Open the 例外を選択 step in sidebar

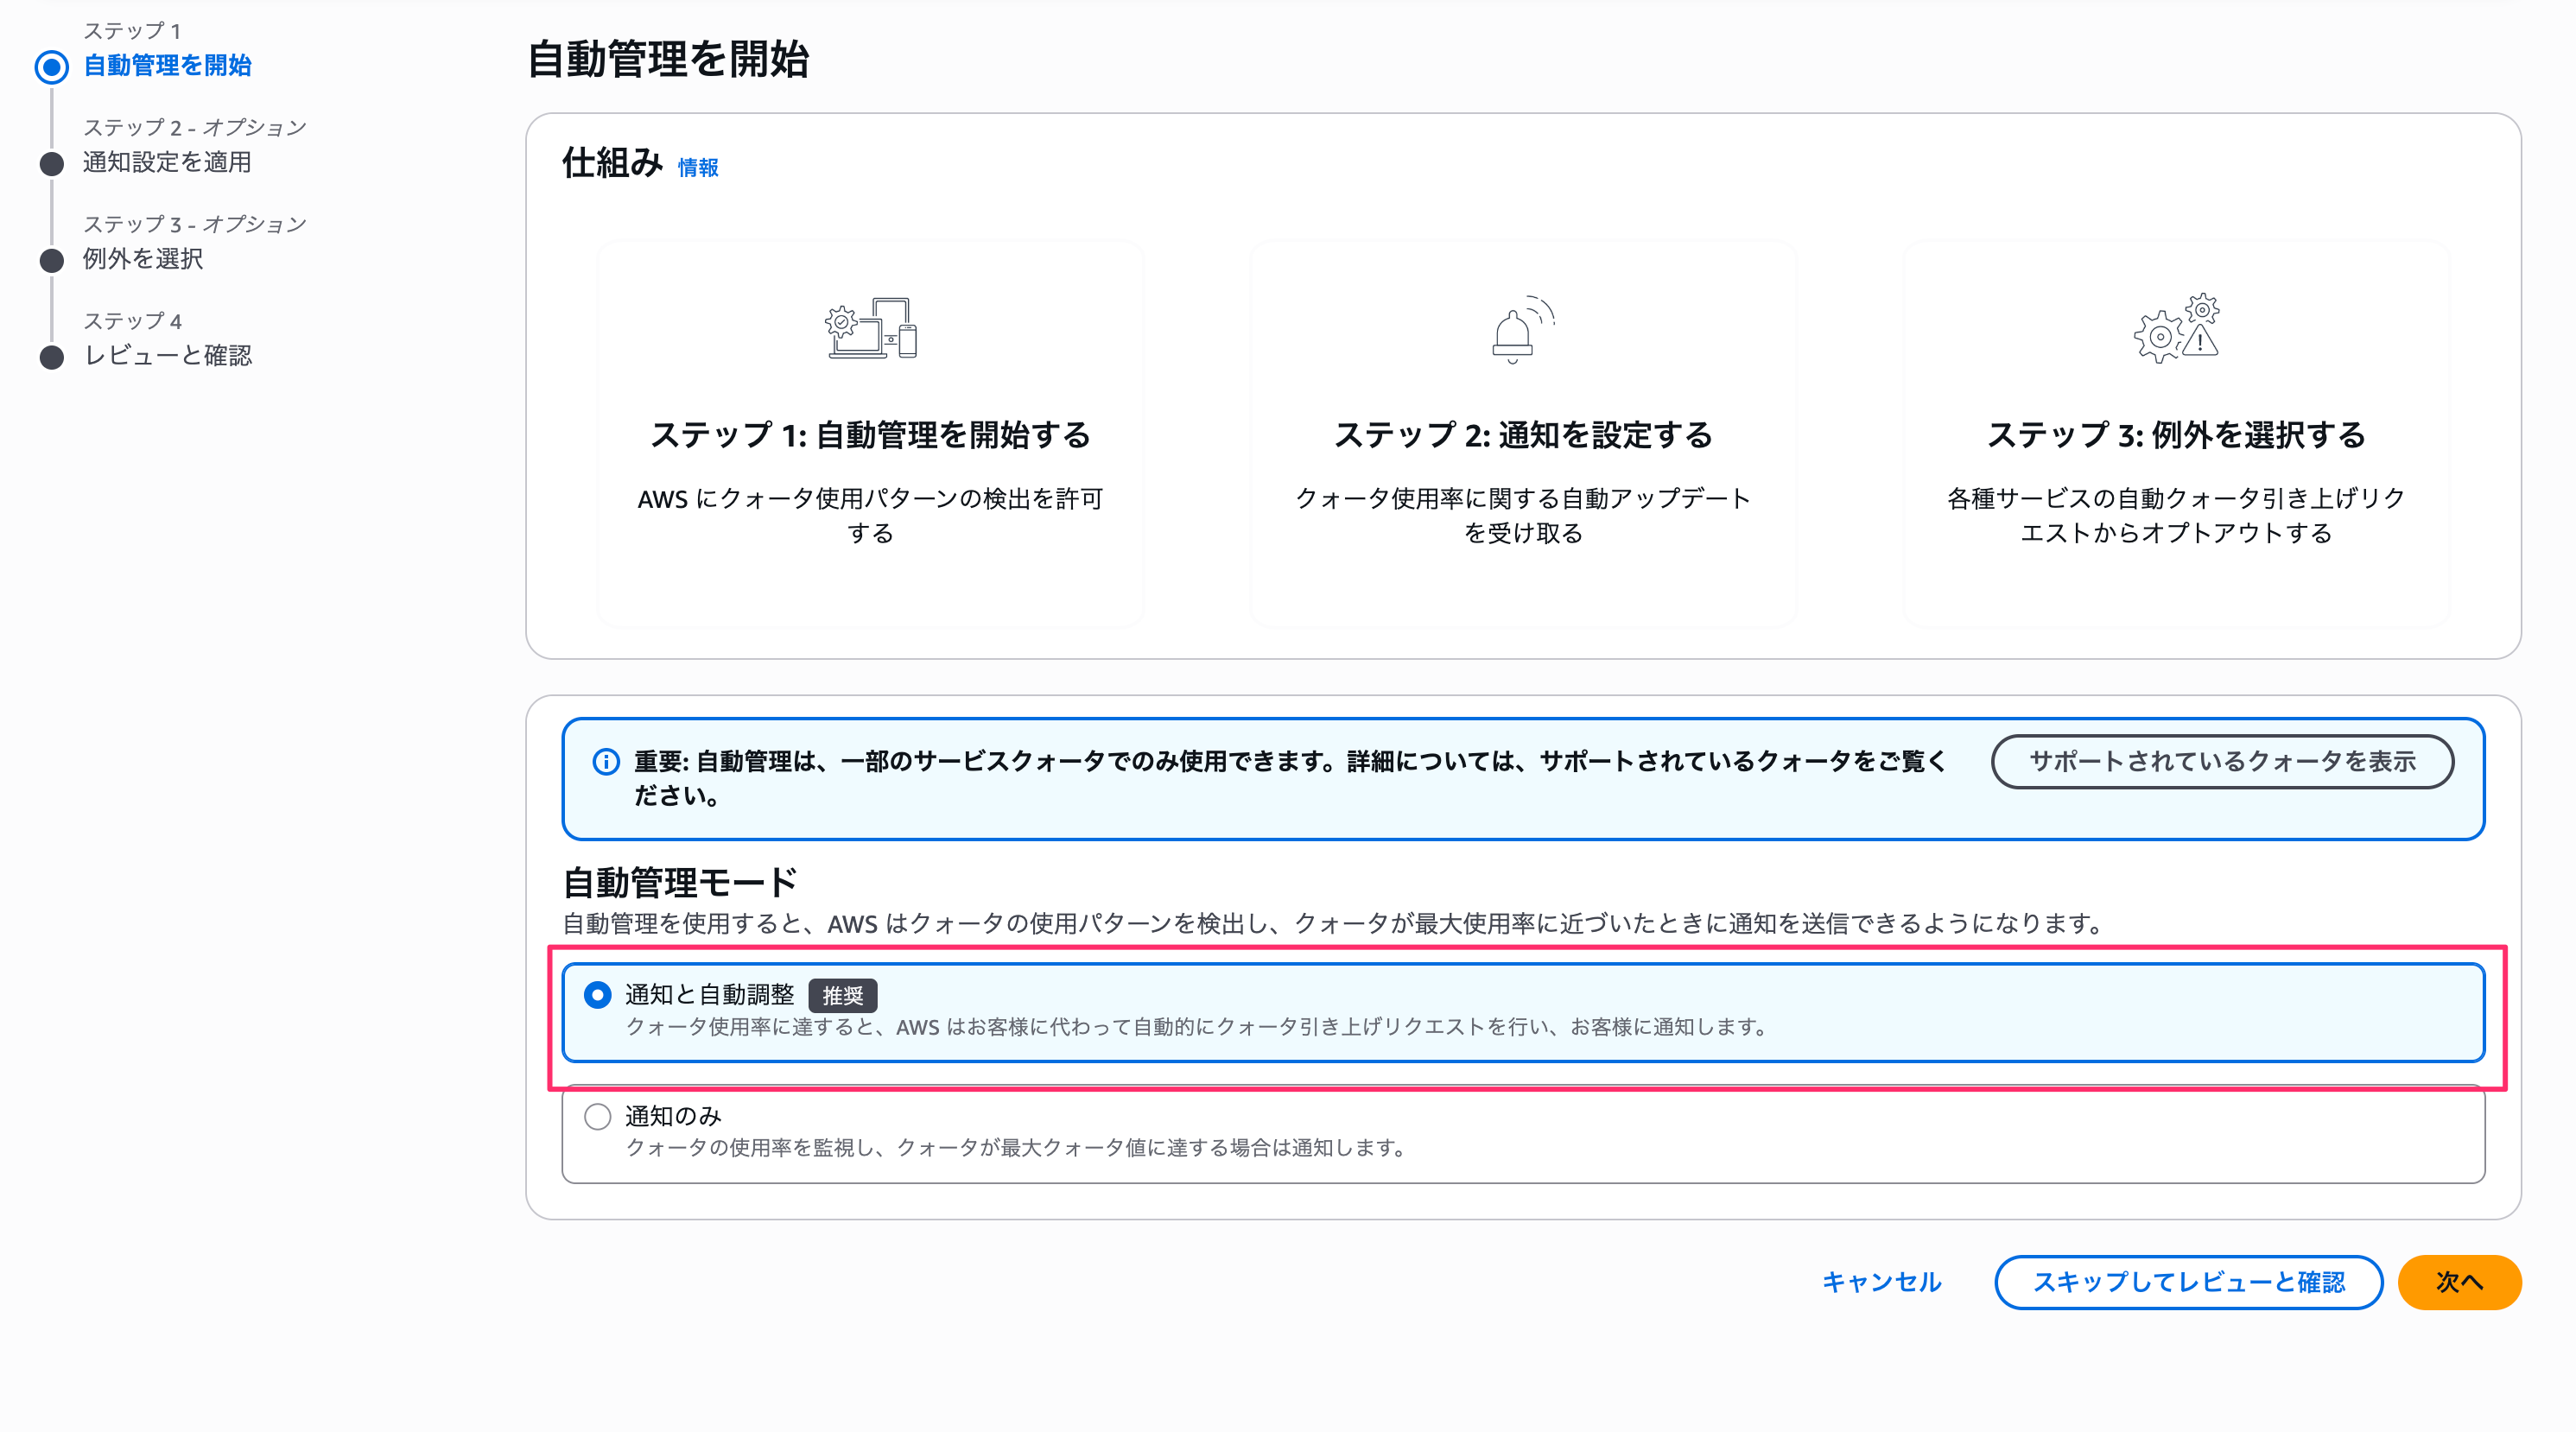[143, 260]
